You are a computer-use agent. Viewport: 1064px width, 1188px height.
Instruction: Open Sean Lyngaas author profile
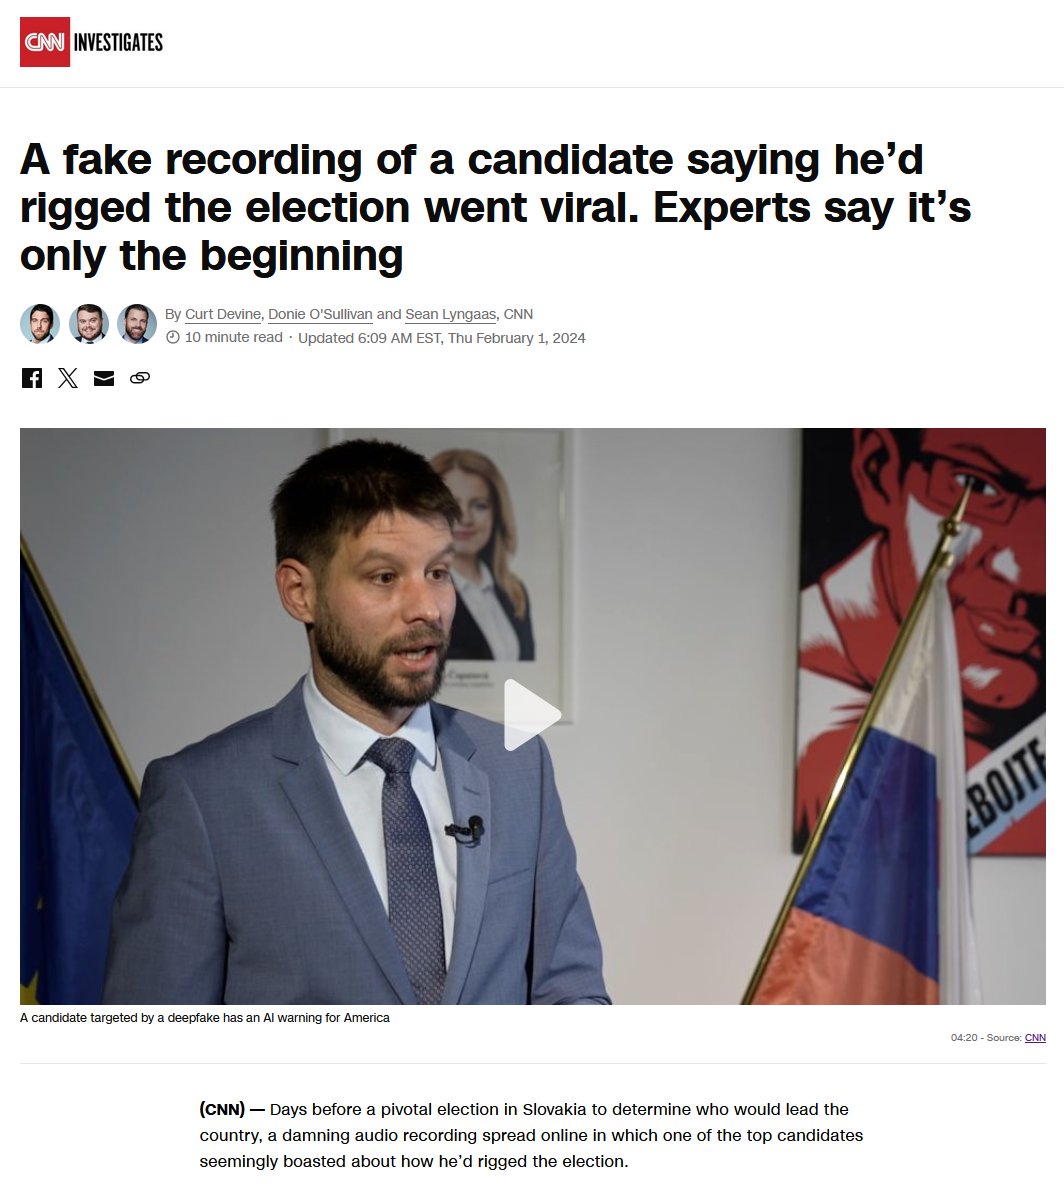[450, 314]
